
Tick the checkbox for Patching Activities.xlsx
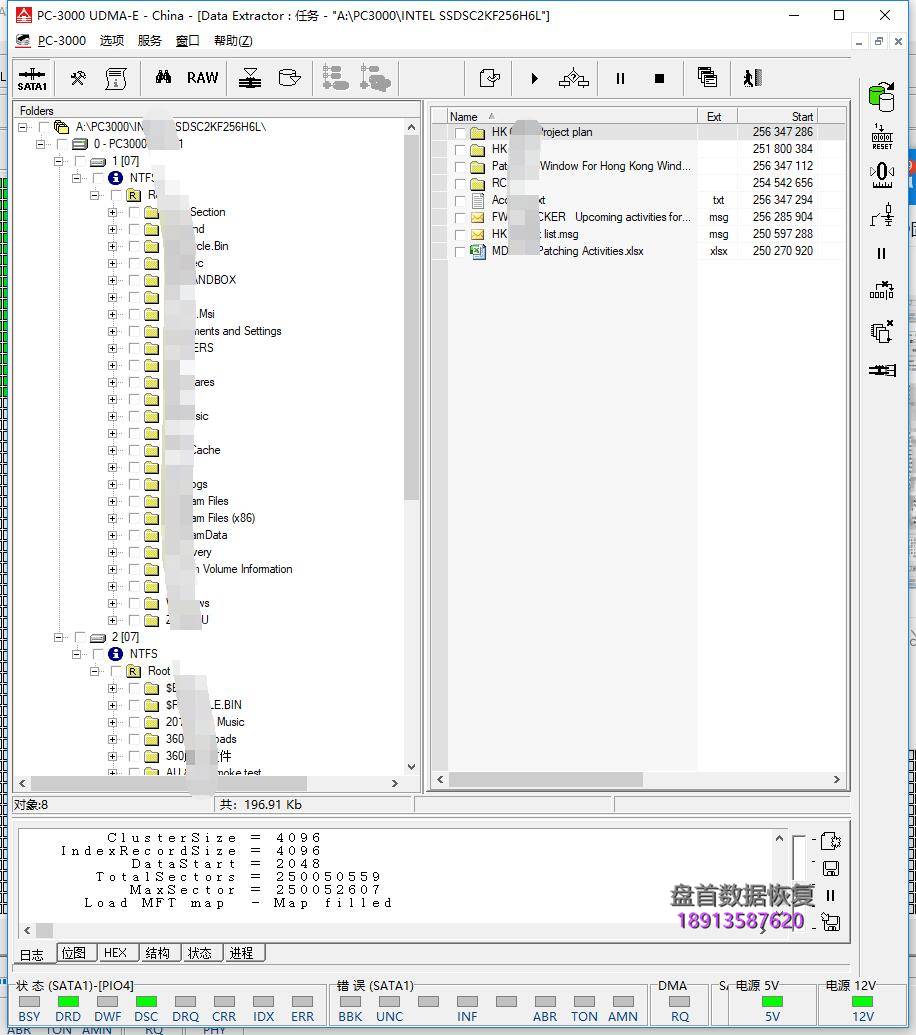pyautogui.click(x=460, y=252)
